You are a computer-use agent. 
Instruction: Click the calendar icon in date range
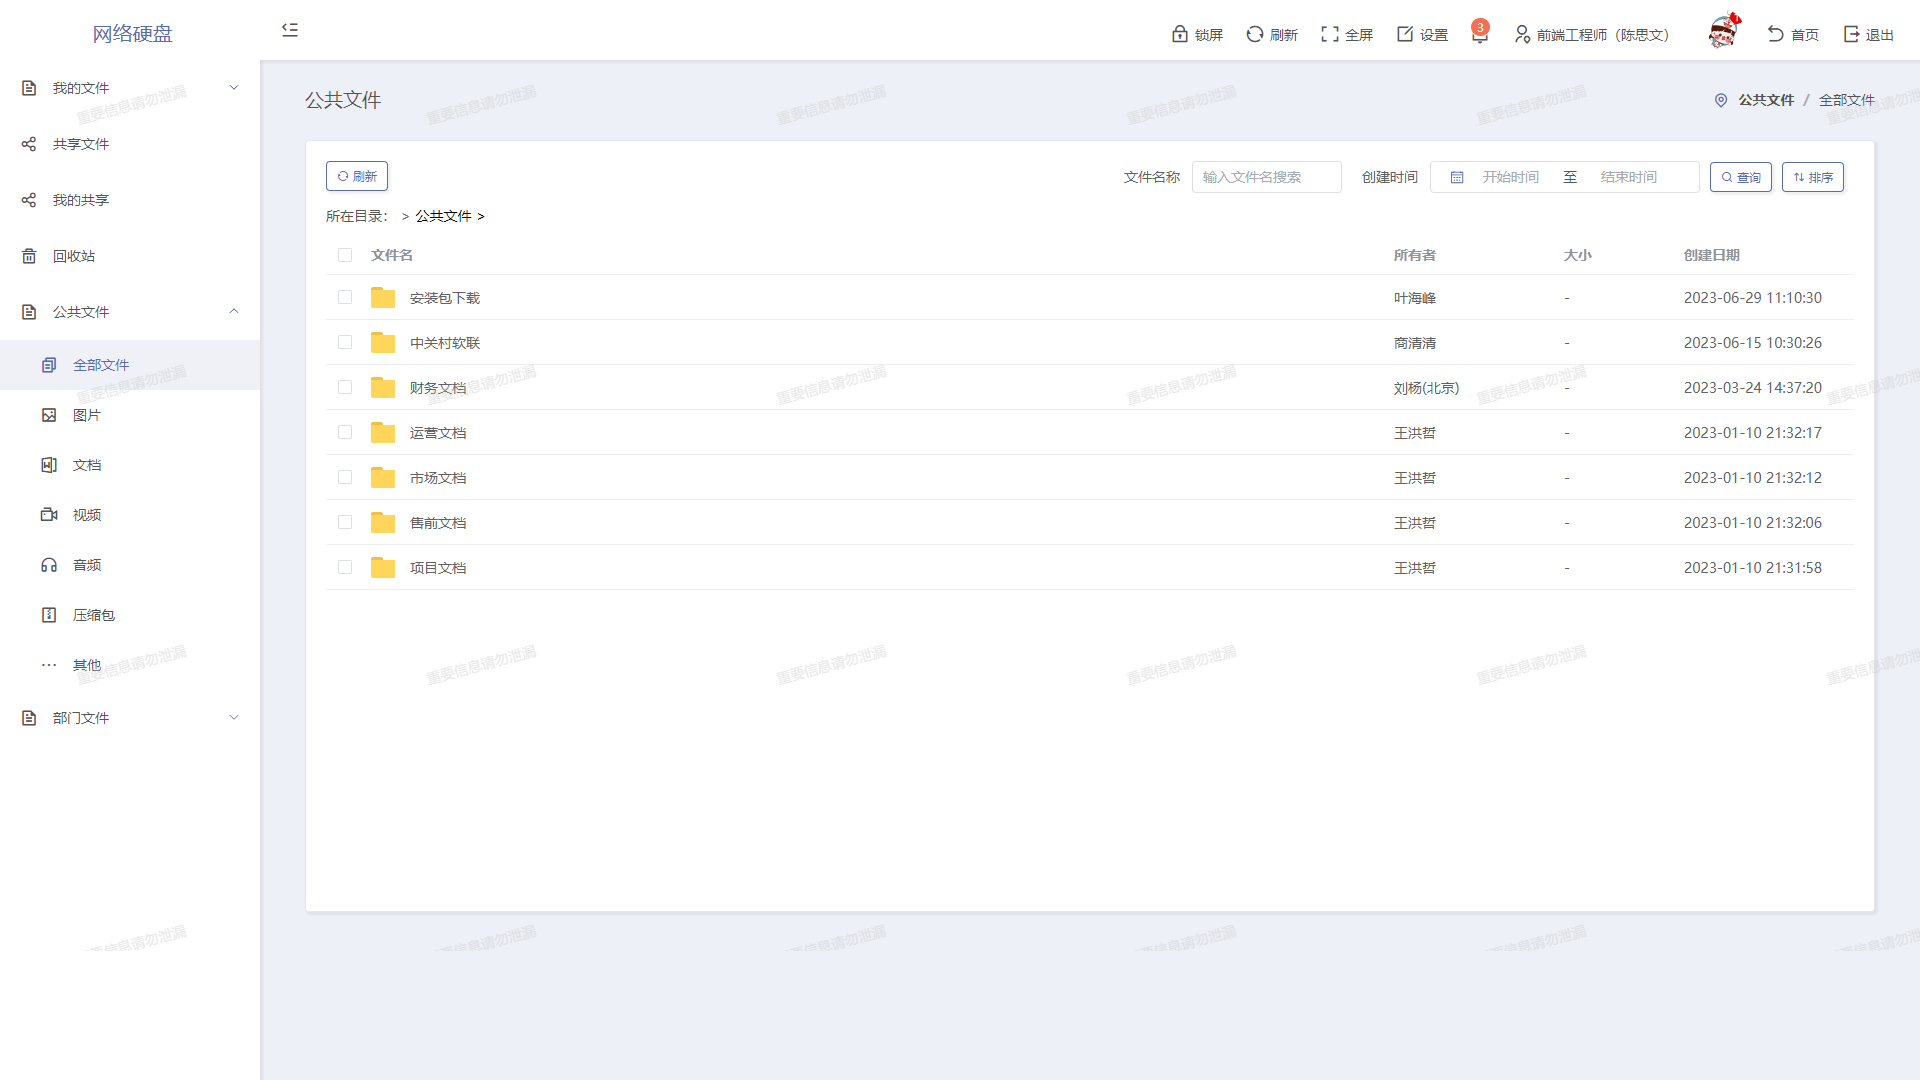tap(1457, 177)
